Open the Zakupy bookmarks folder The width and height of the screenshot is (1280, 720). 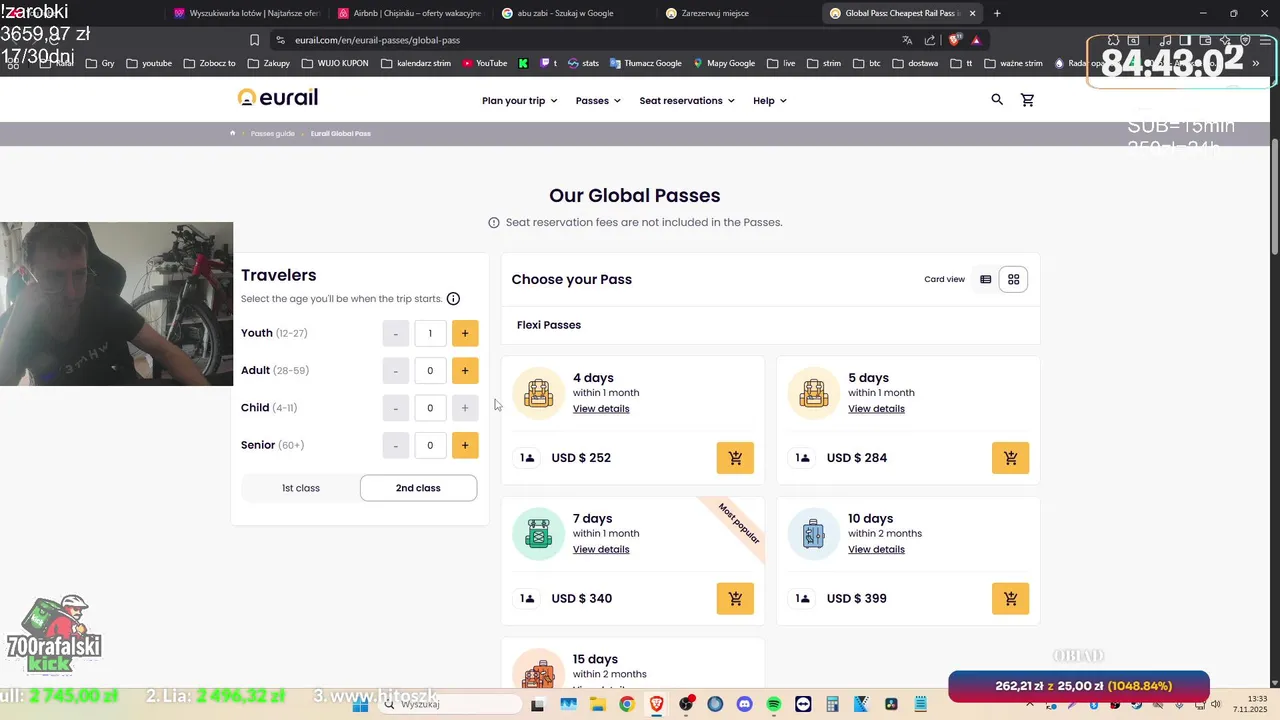click(x=269, y=63)
